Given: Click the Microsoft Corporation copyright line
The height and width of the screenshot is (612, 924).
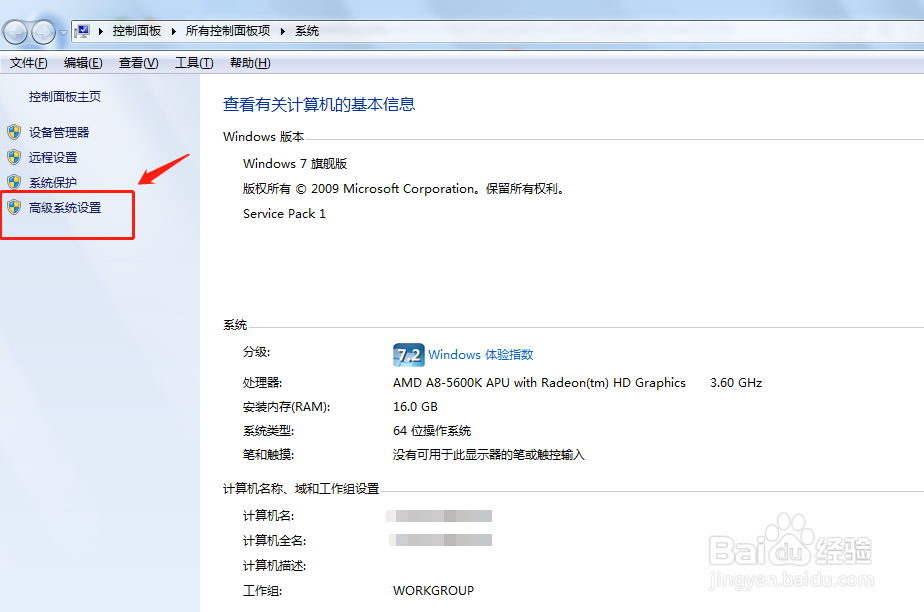Looking at the screenshot, I should coord(404,188).
